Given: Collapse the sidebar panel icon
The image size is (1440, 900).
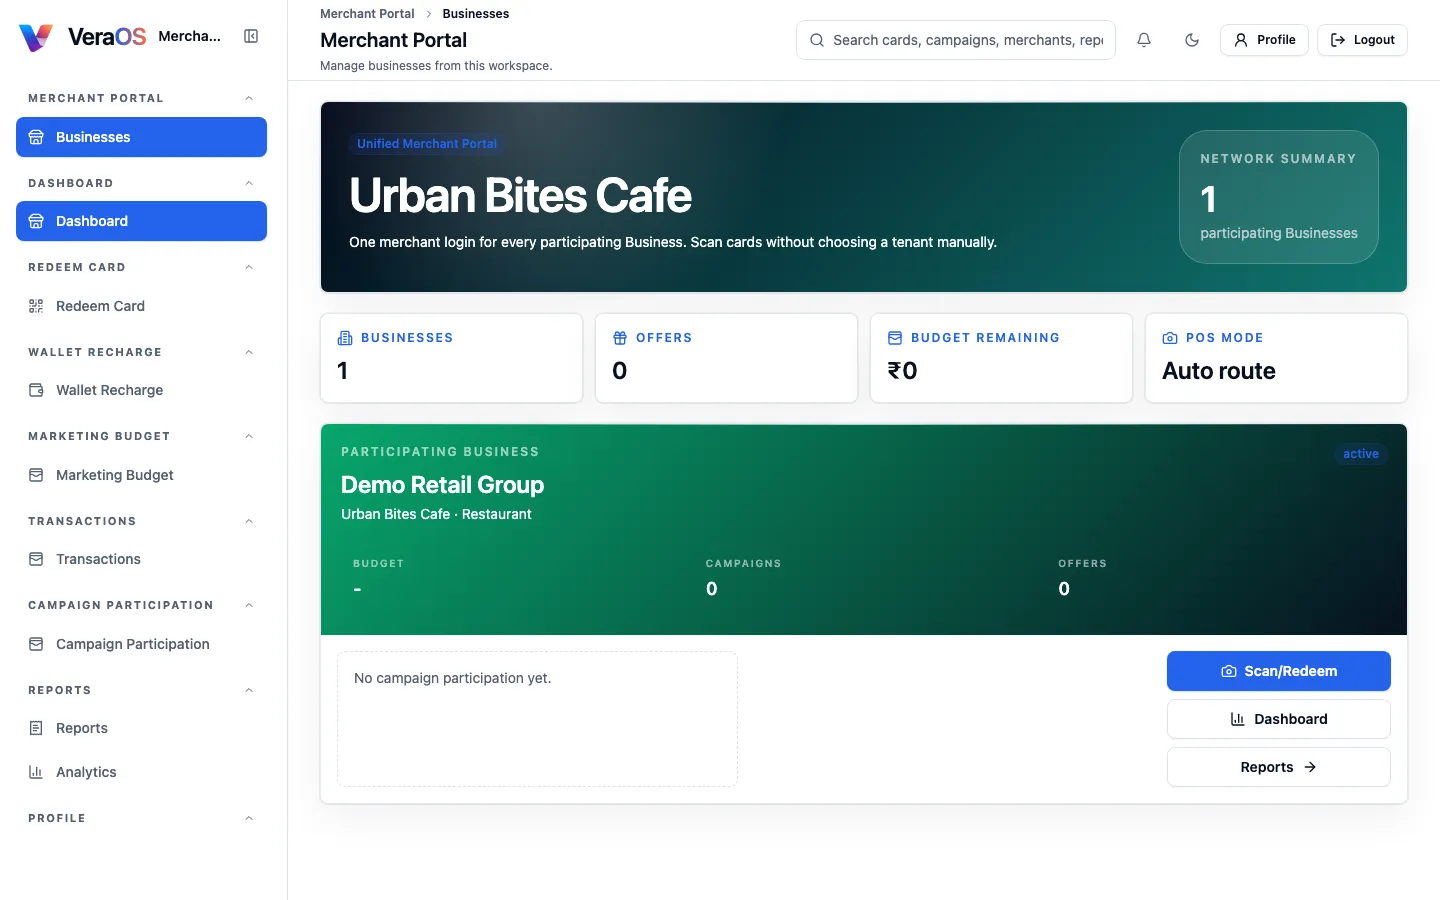Looking at the screenshot, I should [251, 36].
